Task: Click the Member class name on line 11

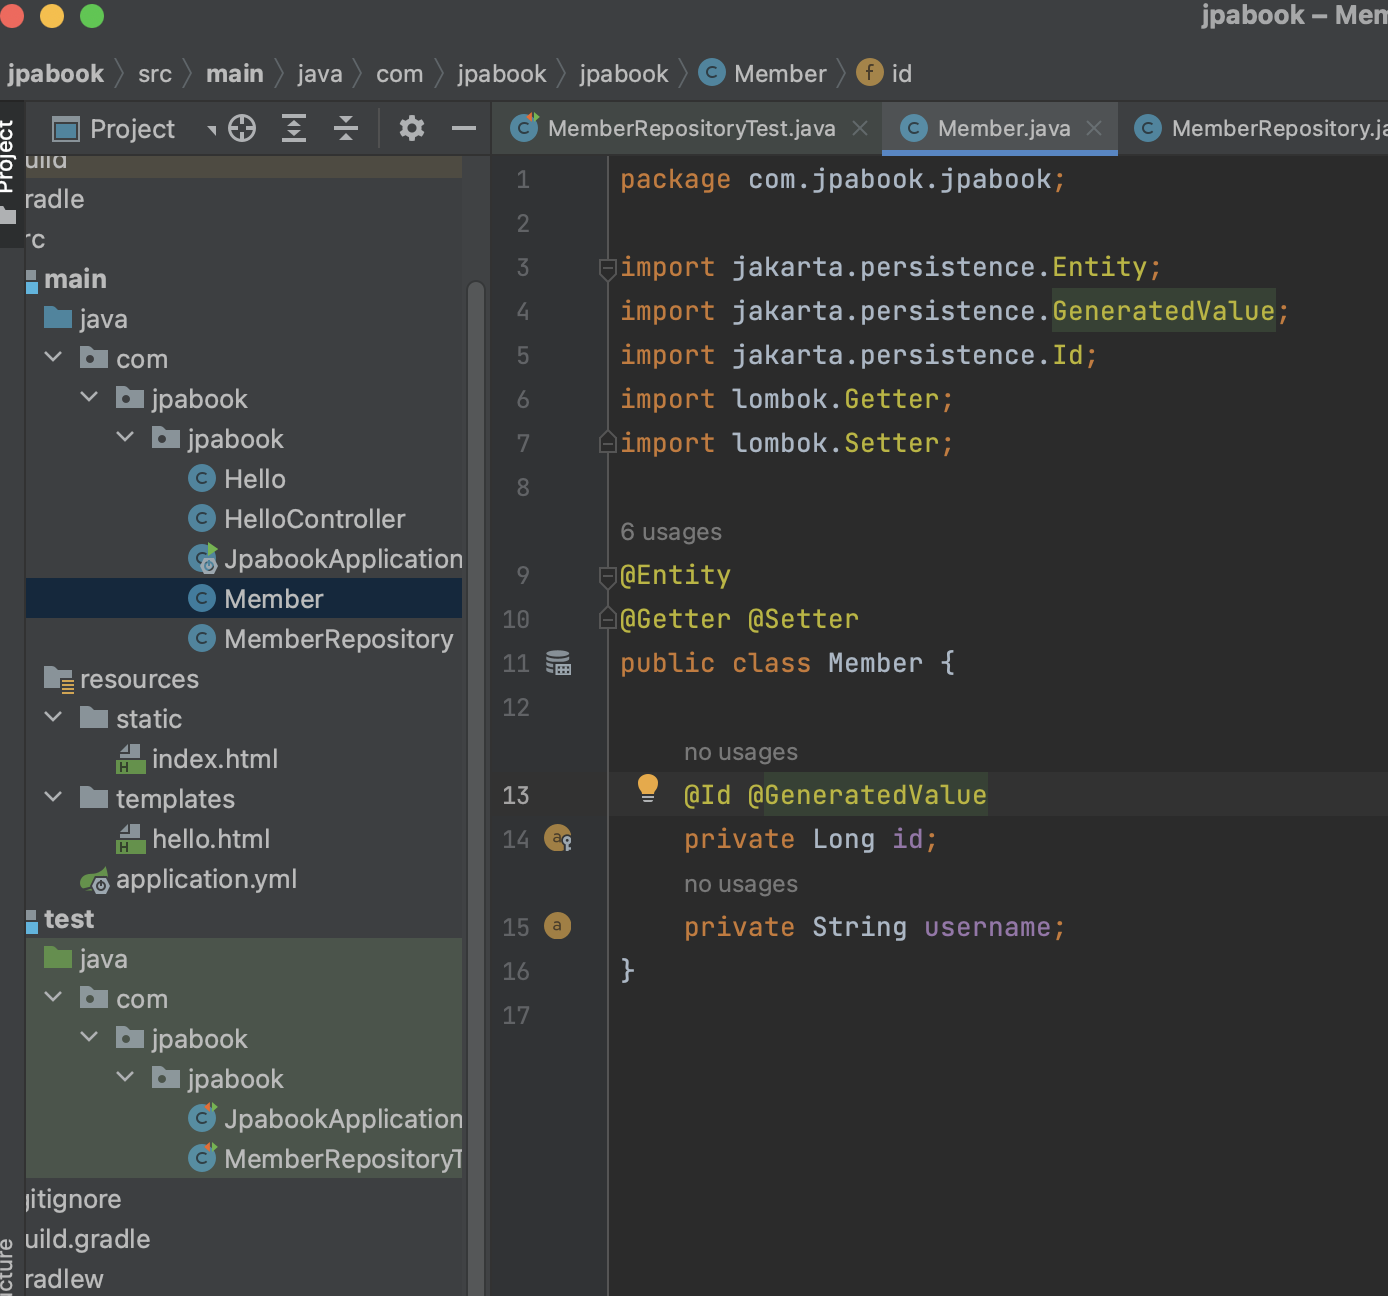Action: pyautogui.click(x=875, y=663)
